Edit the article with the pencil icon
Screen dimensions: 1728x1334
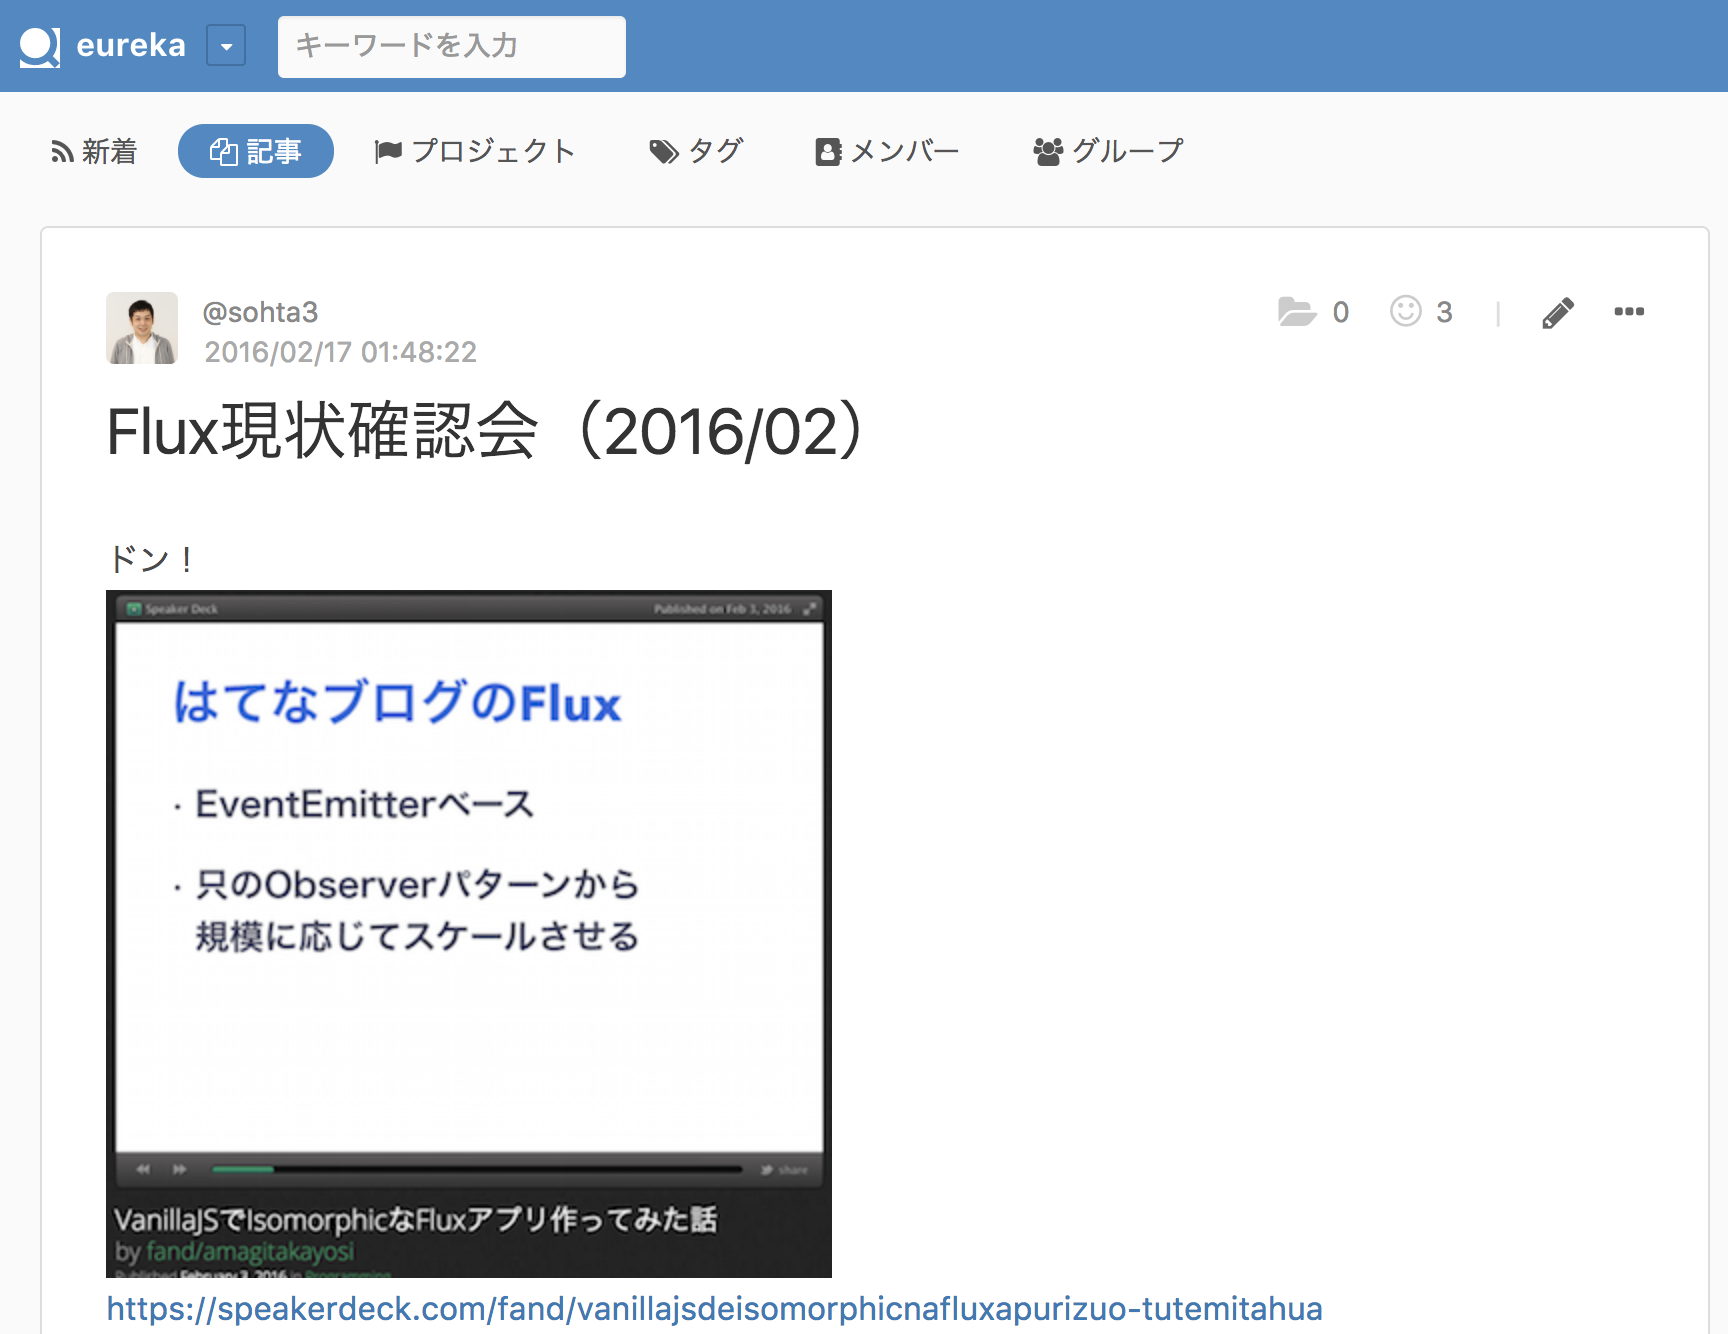[1557, 312]
